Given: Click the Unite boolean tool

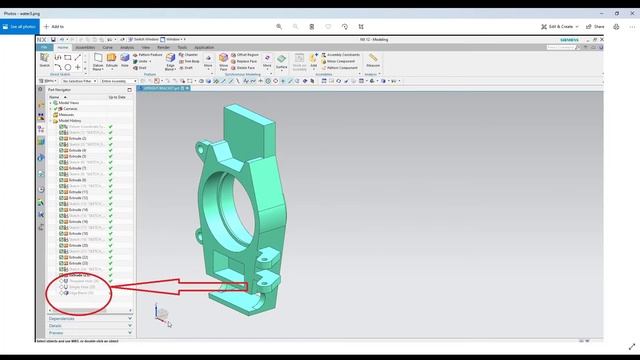Looking at the screenshot, I should click(x=142, y=61).
